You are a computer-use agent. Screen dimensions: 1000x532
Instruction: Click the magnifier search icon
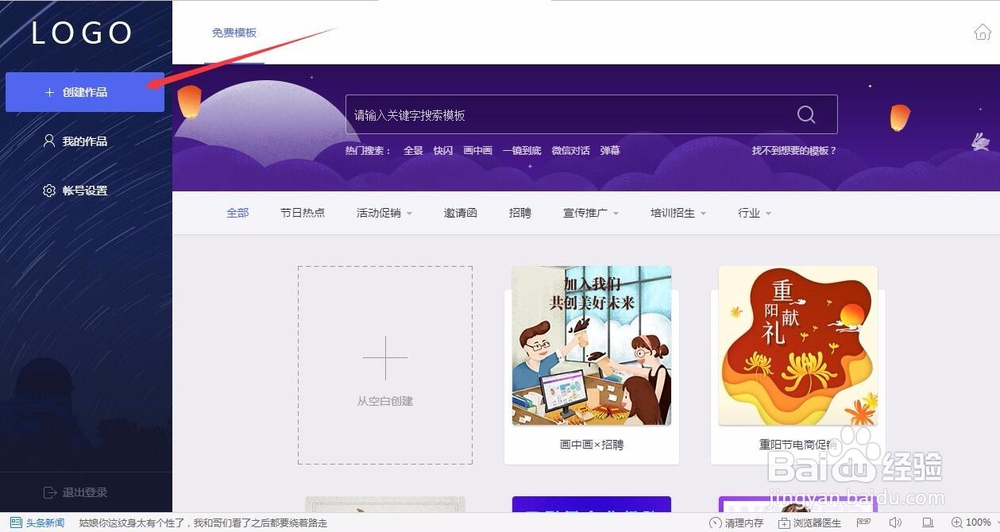(806, 114)
